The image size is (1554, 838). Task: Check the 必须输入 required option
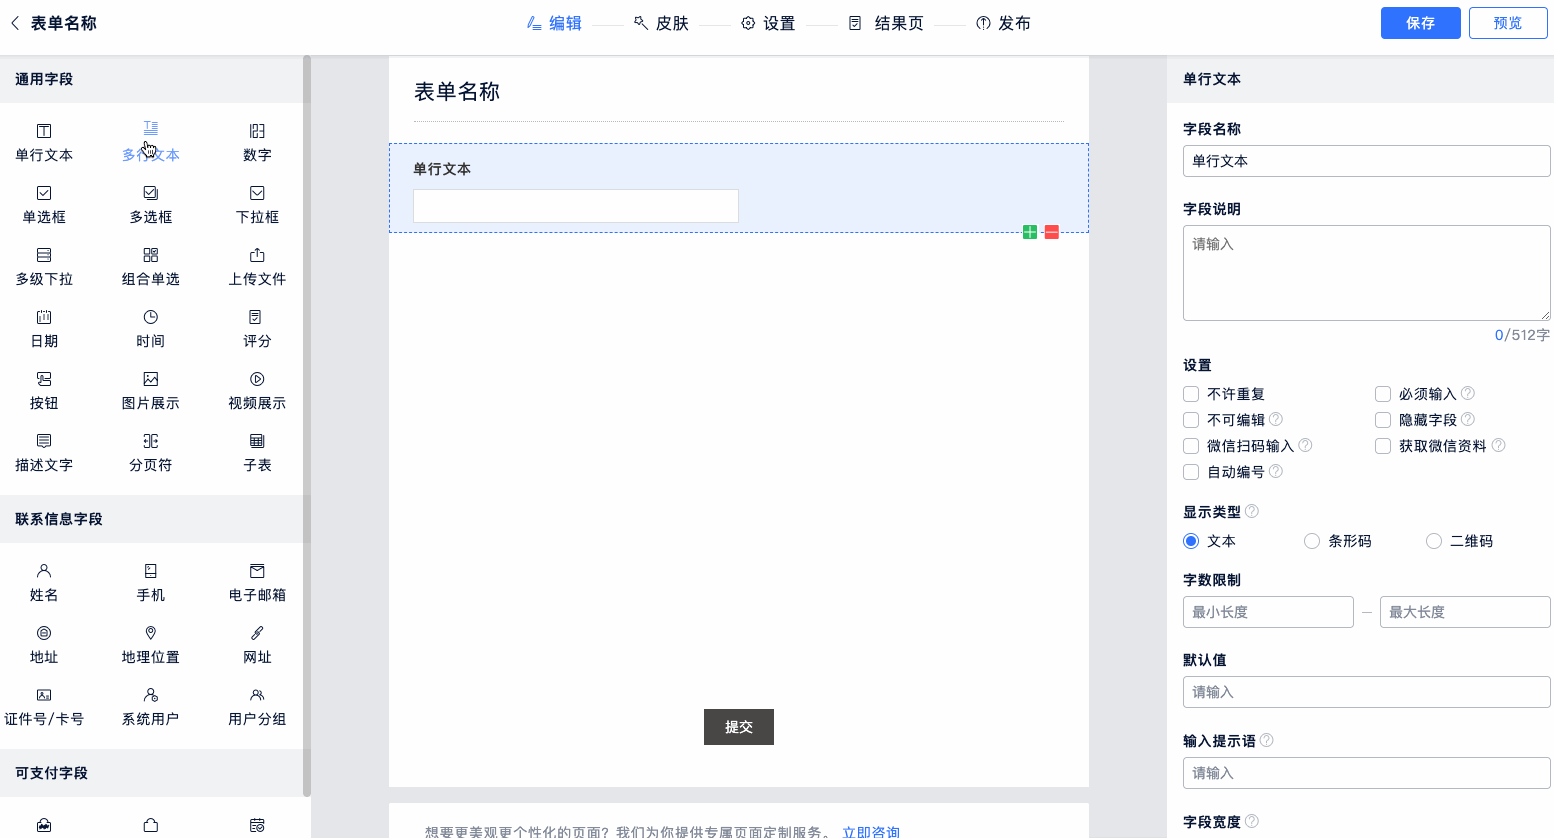[1383, 394]
